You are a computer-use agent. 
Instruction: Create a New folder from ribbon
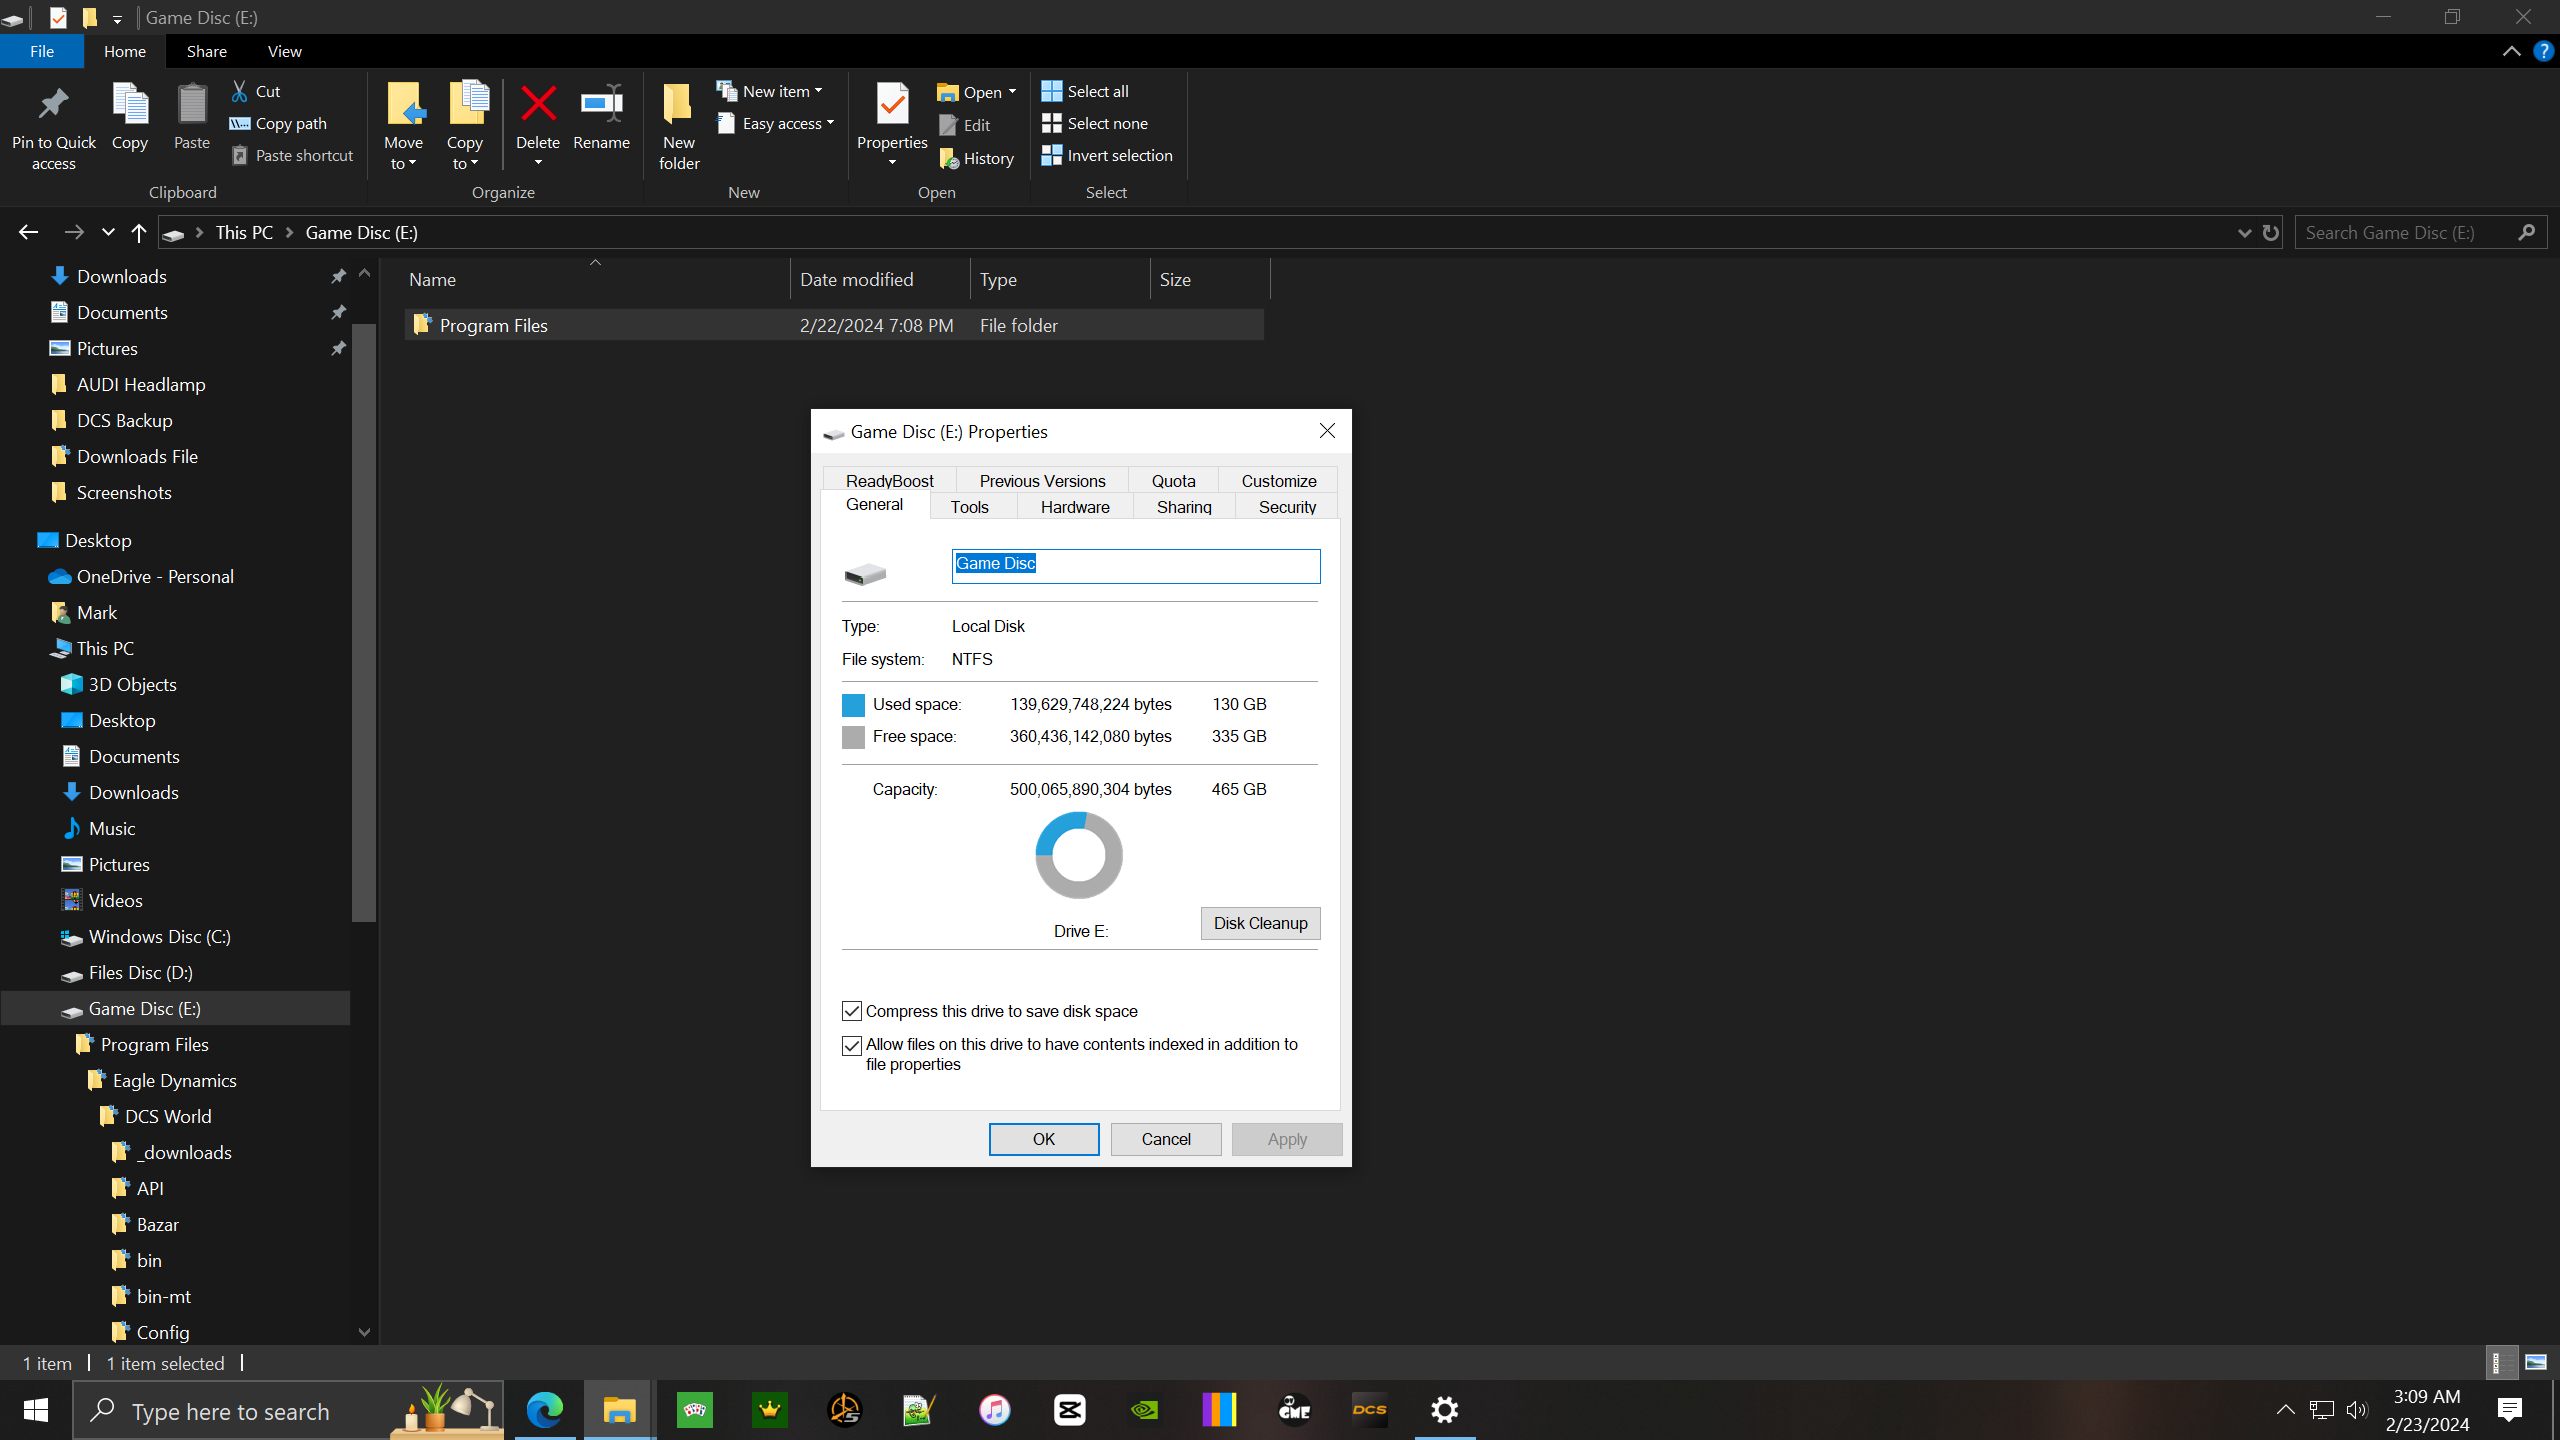[x=679, y=127]
